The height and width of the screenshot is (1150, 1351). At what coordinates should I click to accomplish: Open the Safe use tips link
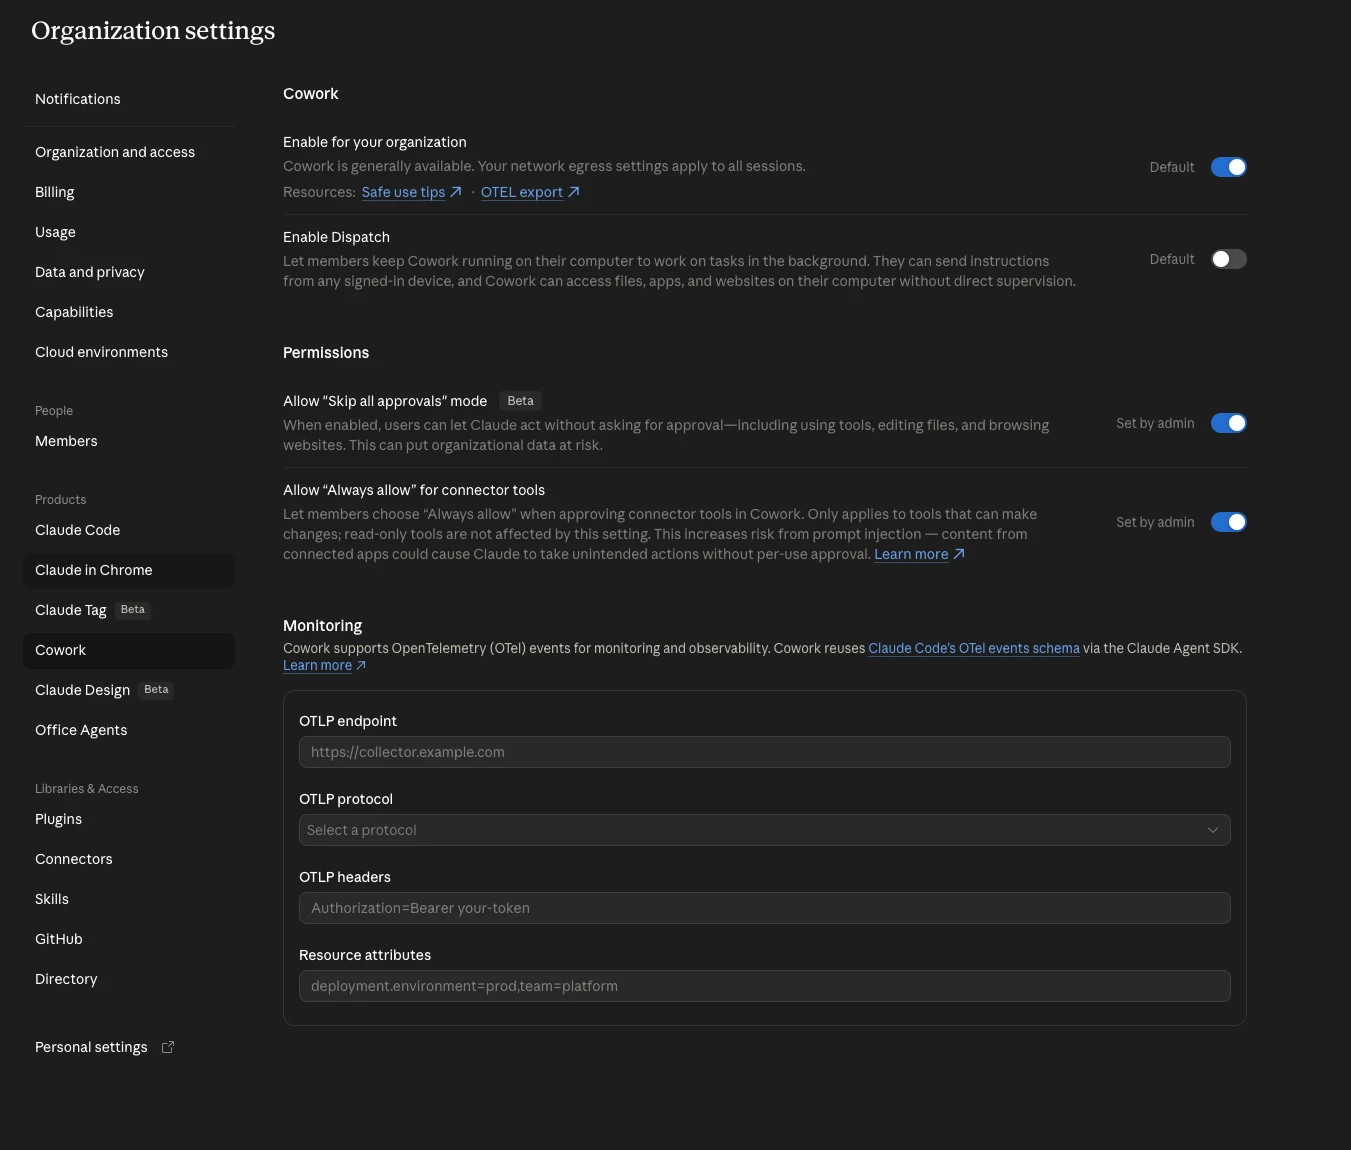tap(411, 192)
